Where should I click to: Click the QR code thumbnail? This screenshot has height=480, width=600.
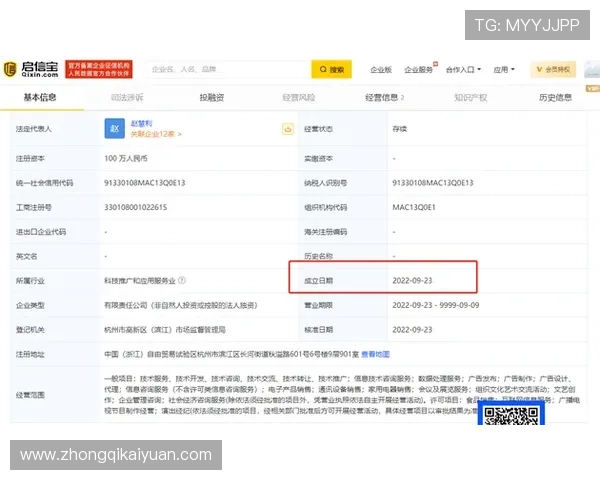click(511, 415)
